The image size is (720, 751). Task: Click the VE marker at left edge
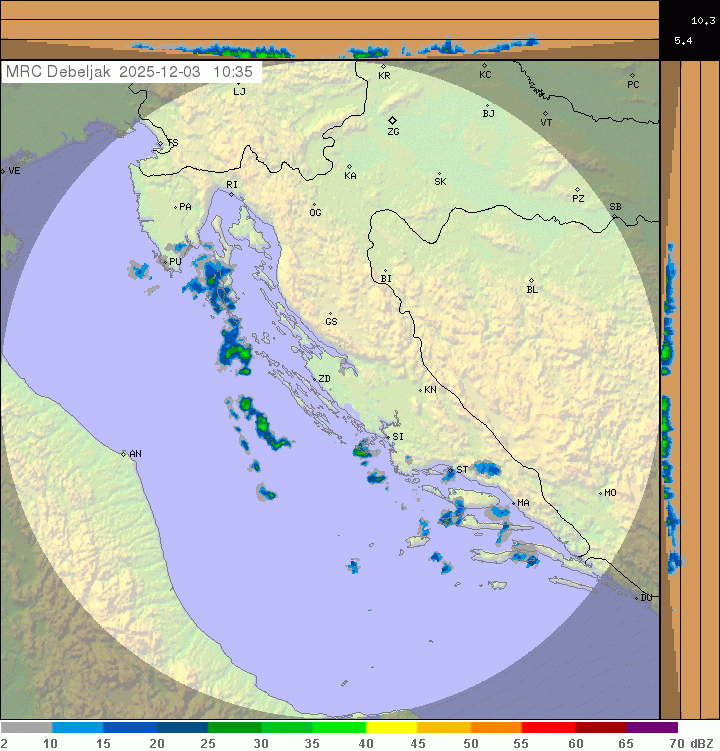(x=3, y=171)
